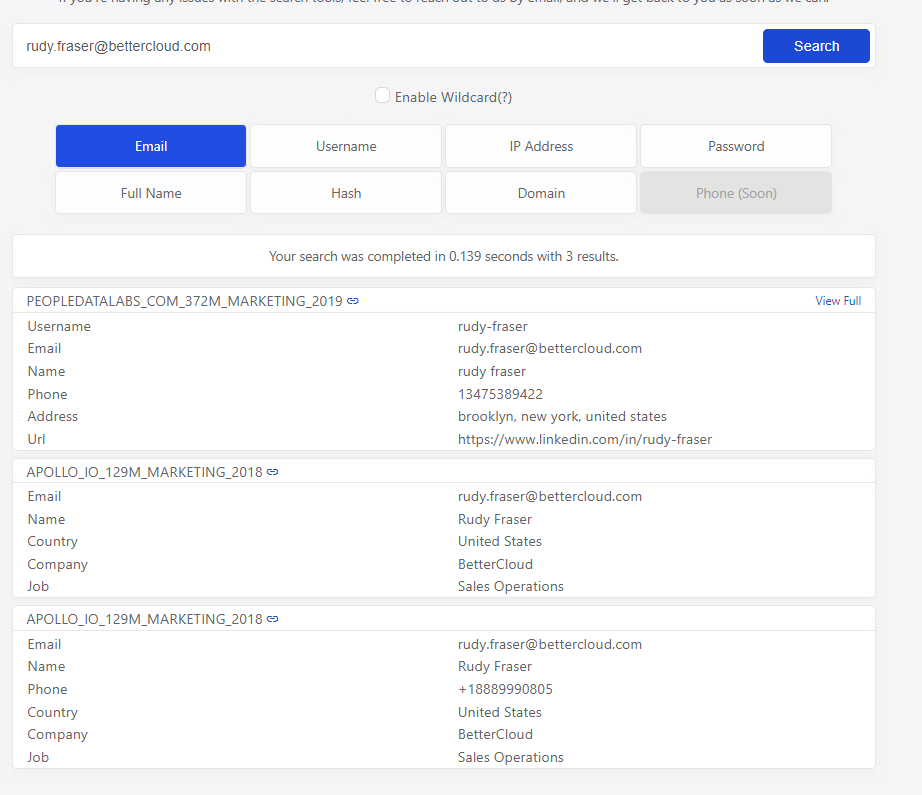Click the search completed results message
Image resolution: width=922 pixels, height=795 pixels.
tap(444, 256)
